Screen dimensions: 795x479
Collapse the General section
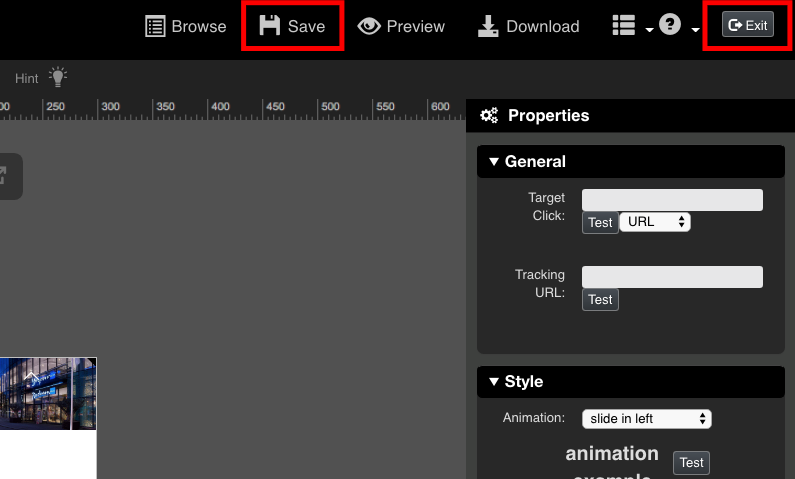(x=494, y=162)
